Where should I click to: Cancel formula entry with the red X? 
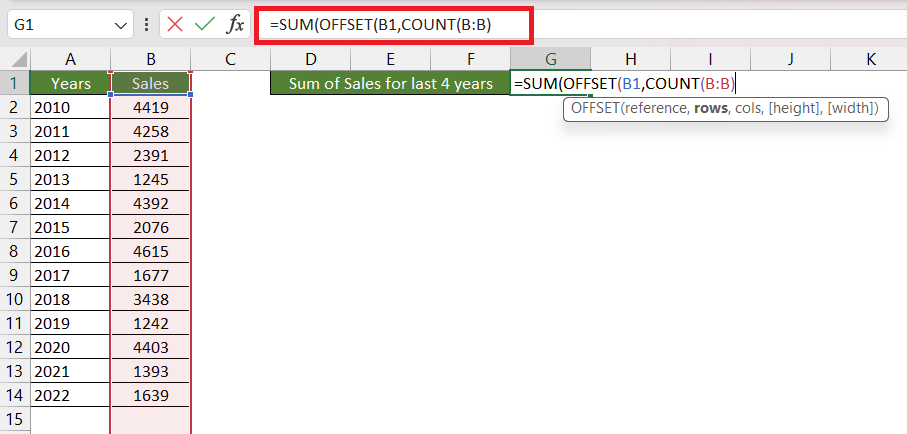pos(175,25)
